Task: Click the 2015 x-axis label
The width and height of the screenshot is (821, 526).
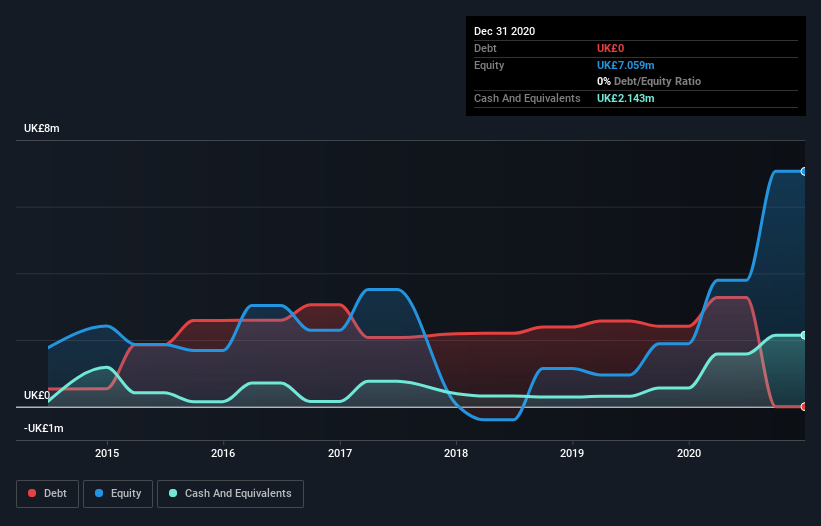Action: [107, 453]
